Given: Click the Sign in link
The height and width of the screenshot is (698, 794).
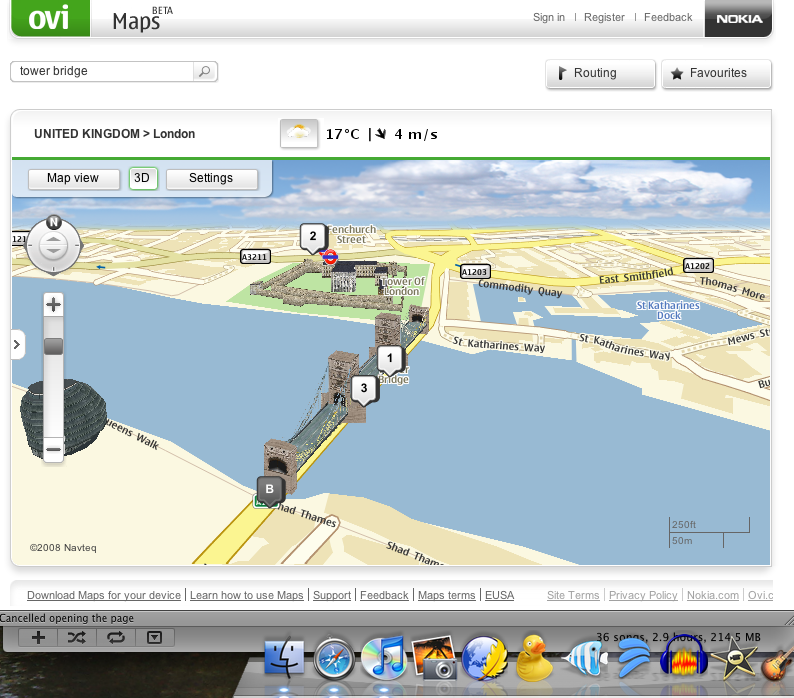Looking at the screenshot, I should 548,17.
